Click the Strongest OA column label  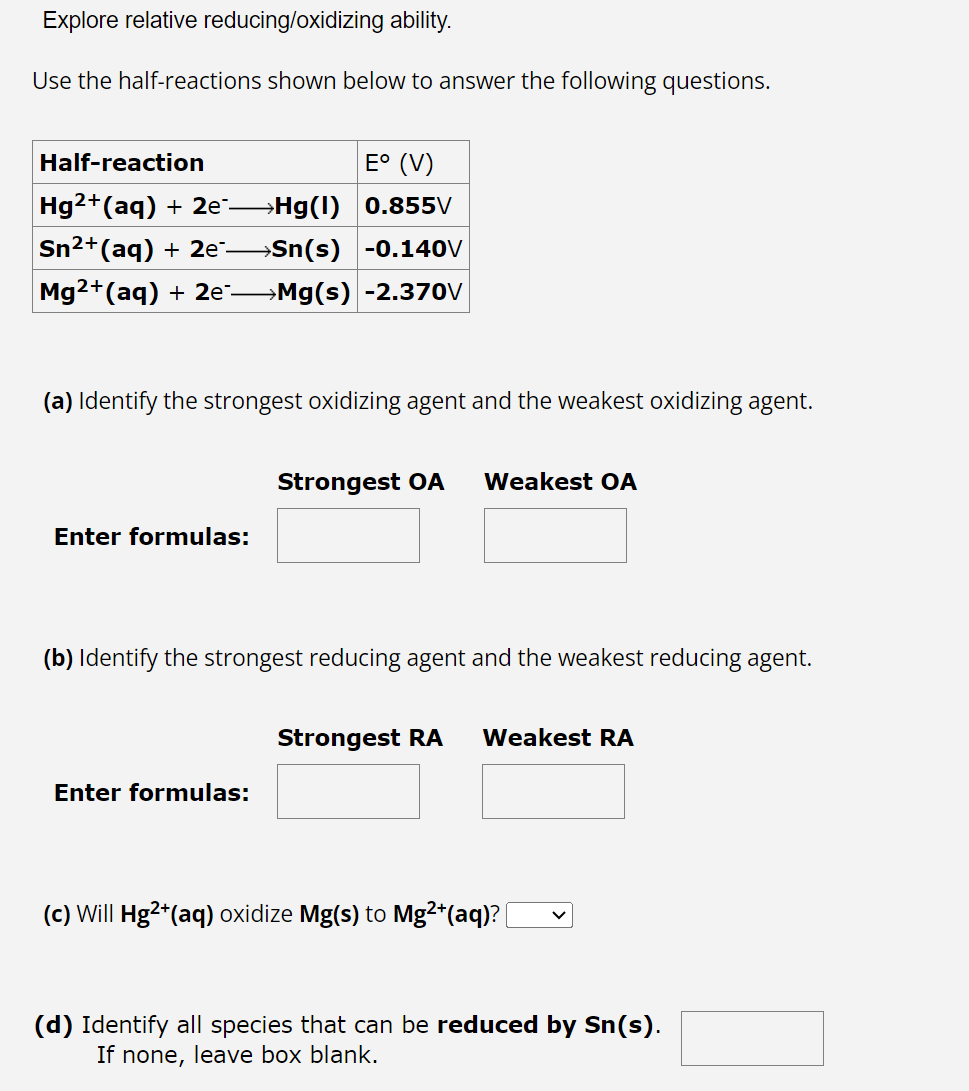point(360,481)
